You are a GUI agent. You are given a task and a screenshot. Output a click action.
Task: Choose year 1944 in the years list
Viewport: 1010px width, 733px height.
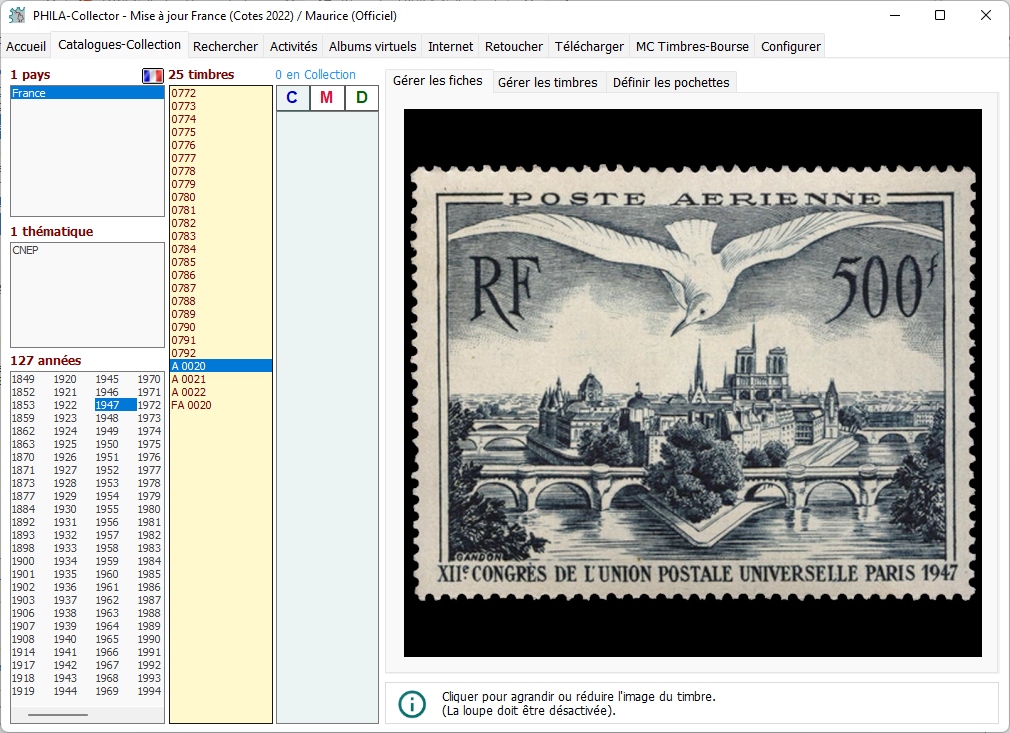pyautogui.click(x=65, y=691)
